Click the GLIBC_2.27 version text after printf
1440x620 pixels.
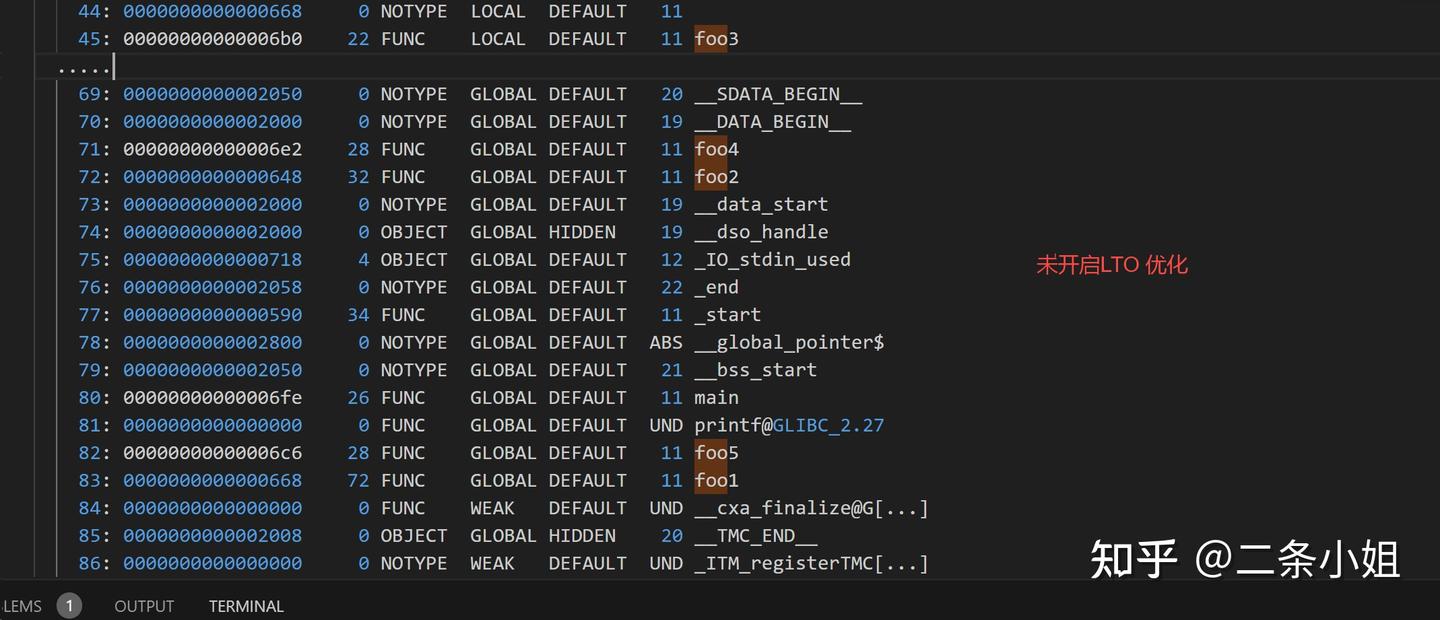(829, 426)
